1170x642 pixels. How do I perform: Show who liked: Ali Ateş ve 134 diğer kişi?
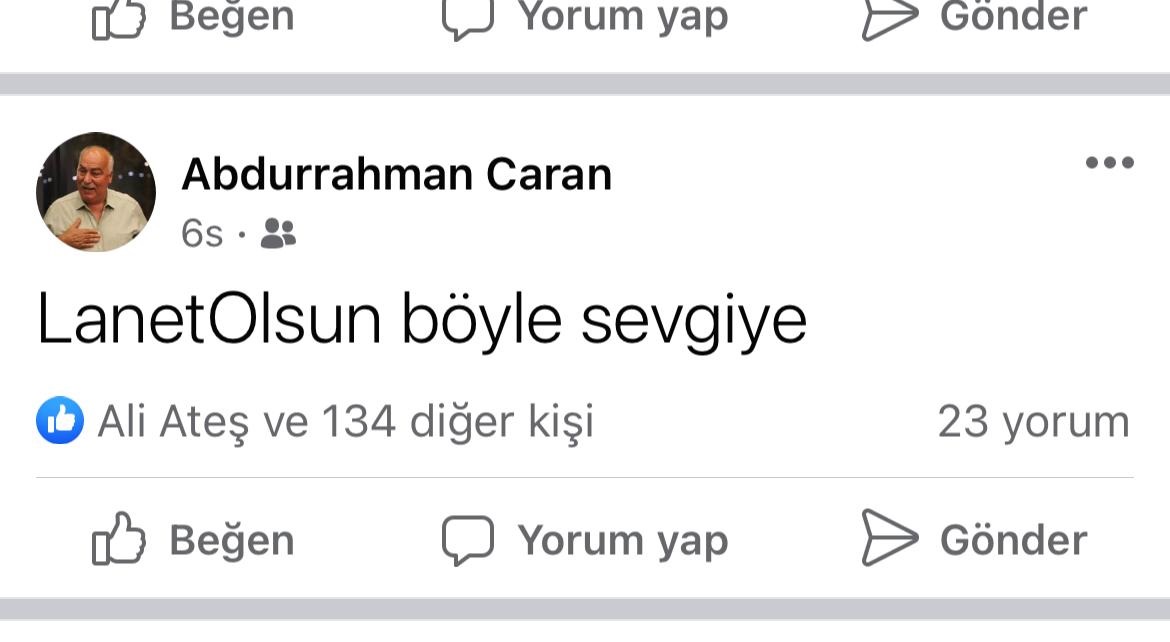coord(345,423)
